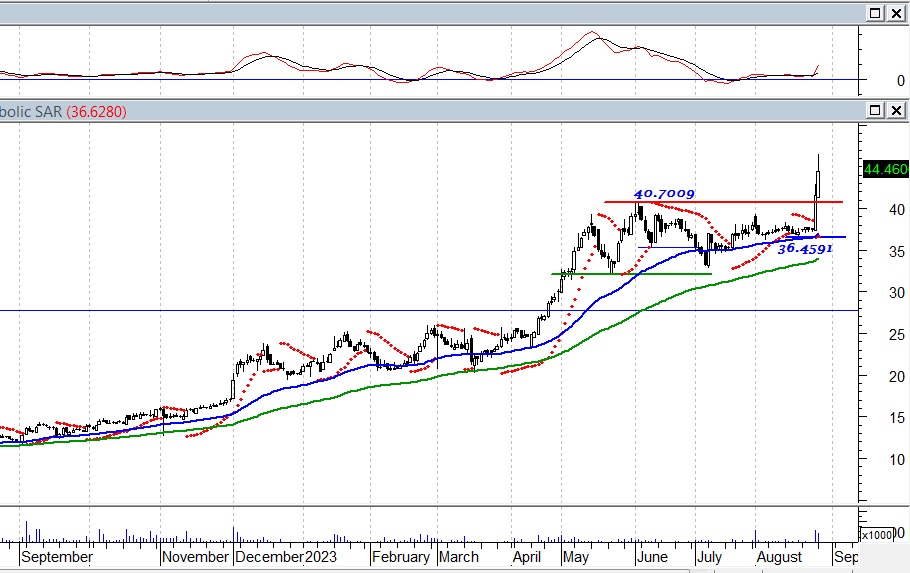Select the short green horizontal support line
Image resolution: width=910 pixels, height=573 pixels.
(x=630, y=273)
